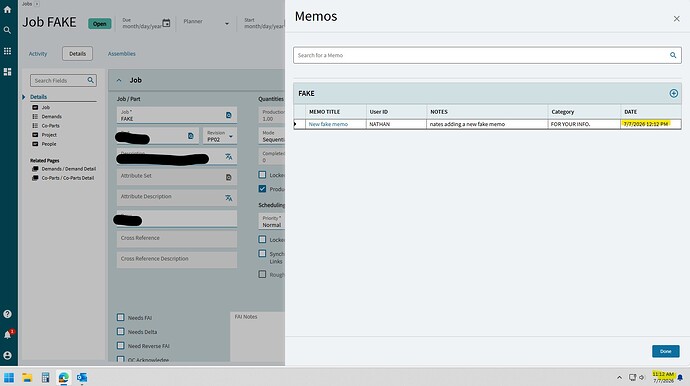Toggle the Locked checkbox under Scheduling
The height and width of the screenshot is (386, 690).
[262, 239]
